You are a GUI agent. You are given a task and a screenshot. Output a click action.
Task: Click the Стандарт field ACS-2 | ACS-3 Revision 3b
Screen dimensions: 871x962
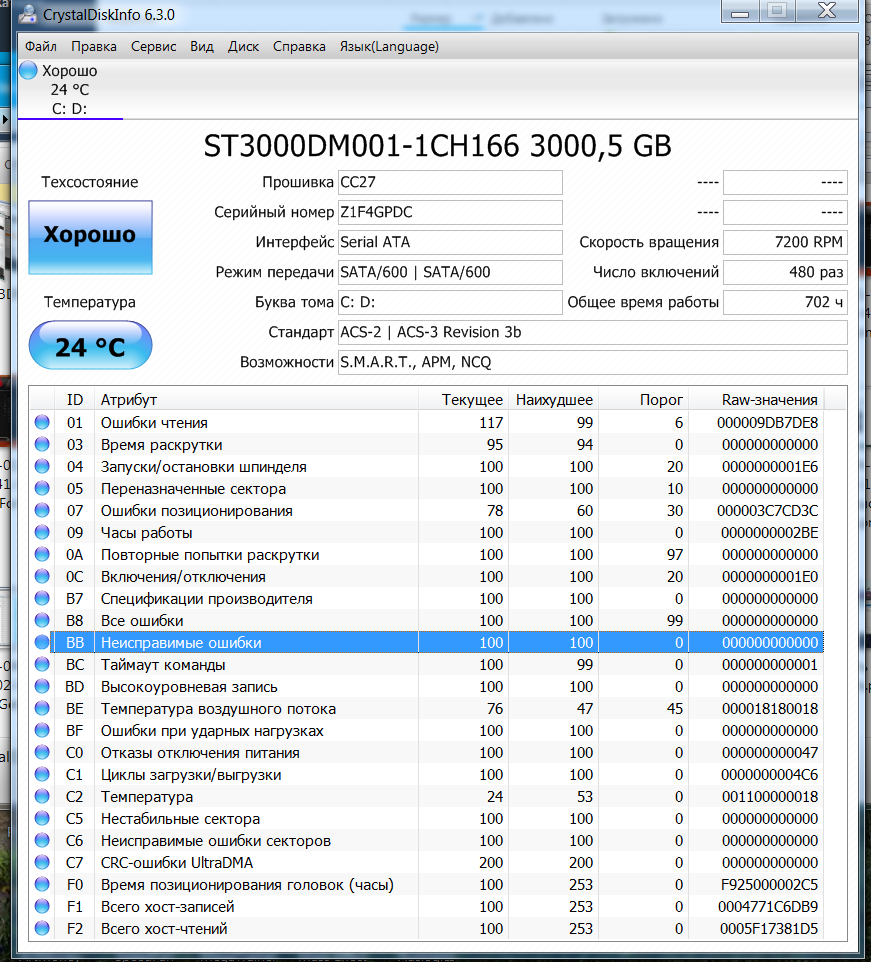pyautogui.click(x=593, y=333)
